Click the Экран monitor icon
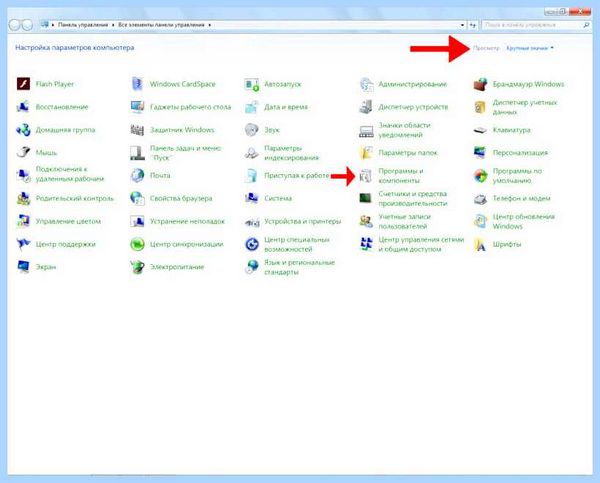The width and height of the screenshot is (600, 483). 23,267
